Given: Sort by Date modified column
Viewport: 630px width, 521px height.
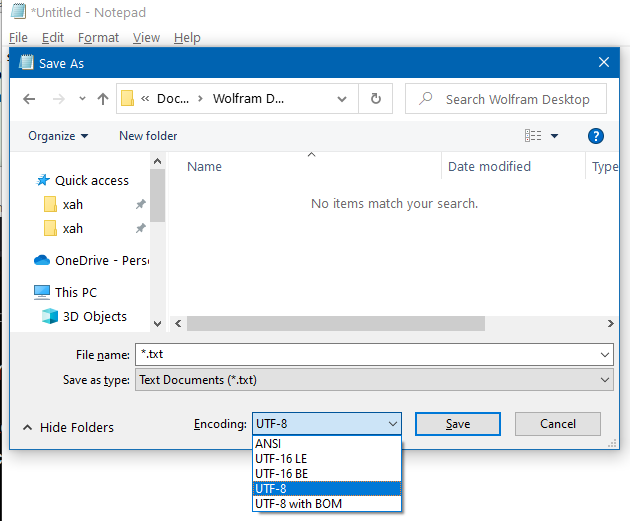Looking at the screenshot, I should click(489, 166).
